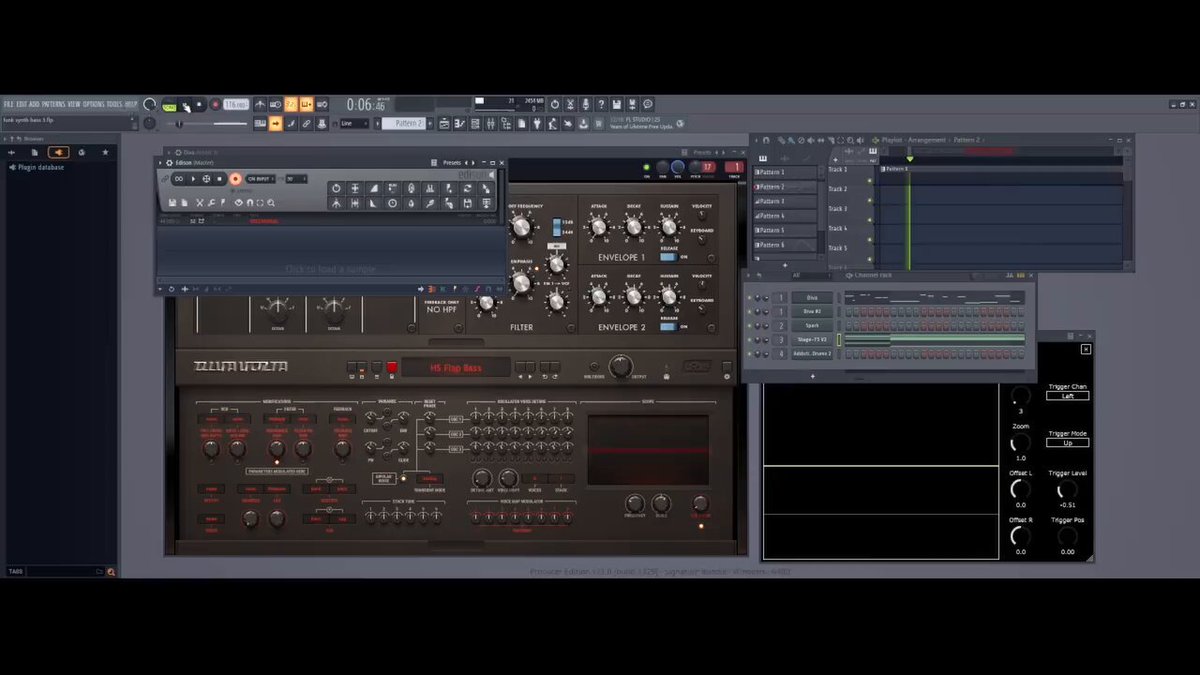Open the OPTIONS menu
This screenshot has height=675, width=1200.
pos(93,104)
